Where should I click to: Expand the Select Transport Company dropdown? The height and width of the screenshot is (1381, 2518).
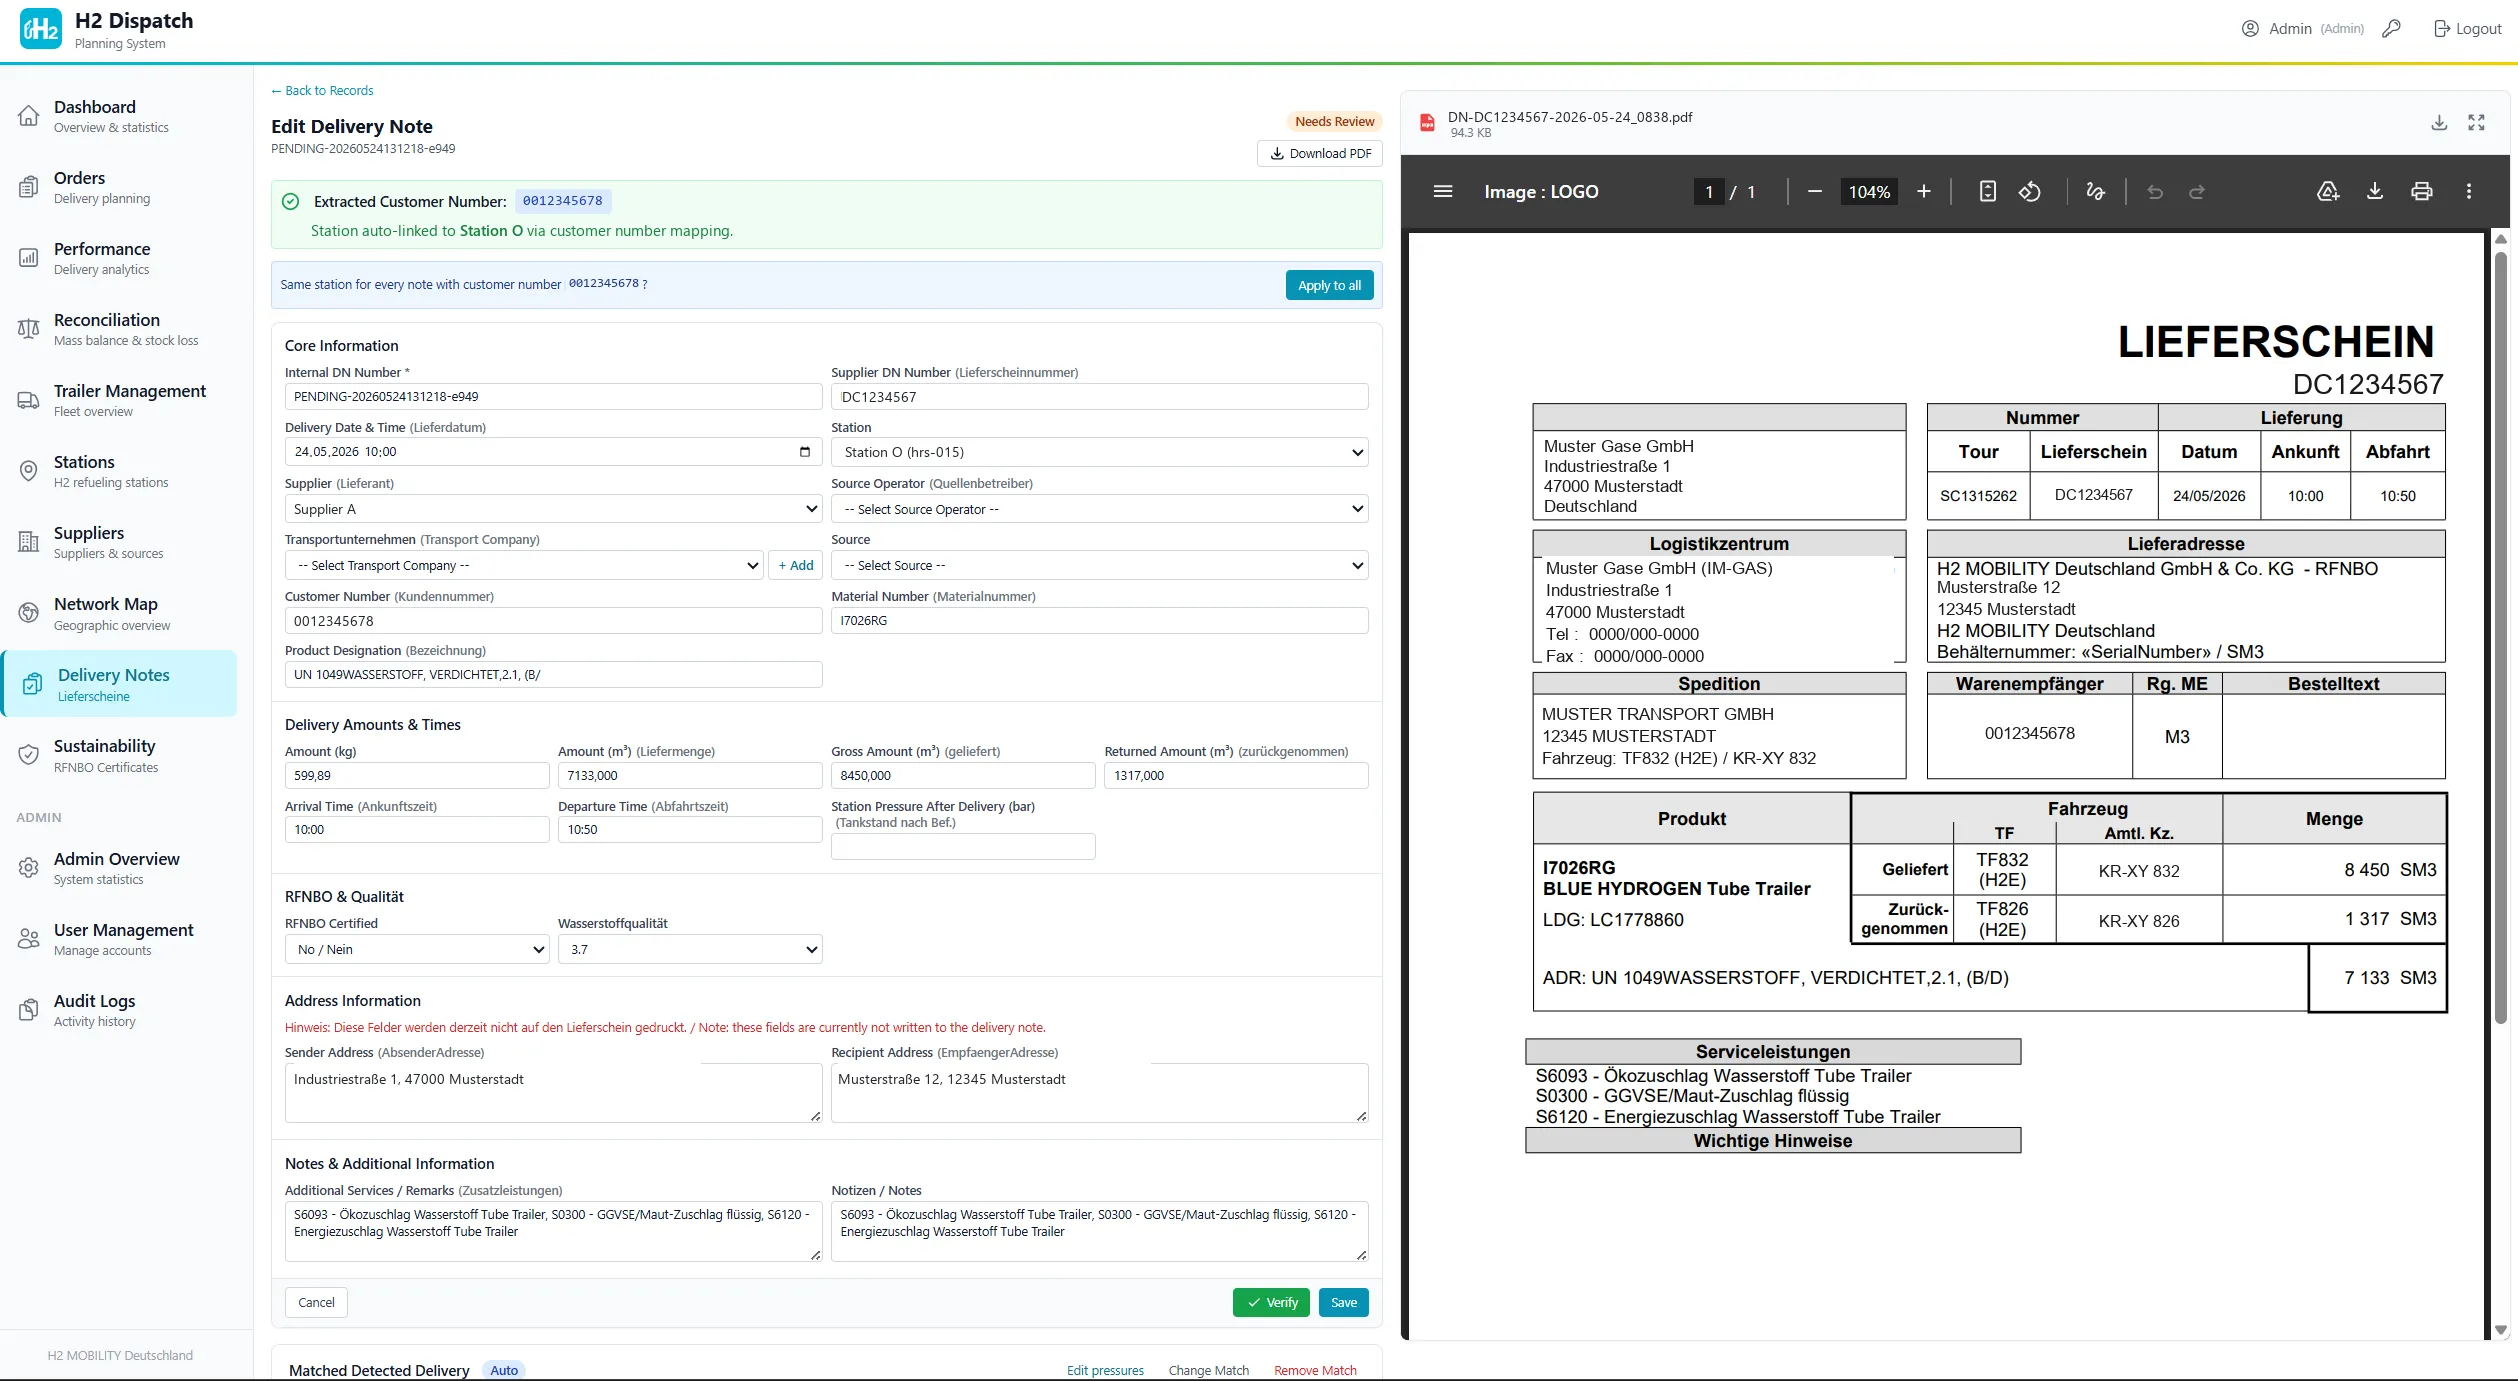[524, 565]
